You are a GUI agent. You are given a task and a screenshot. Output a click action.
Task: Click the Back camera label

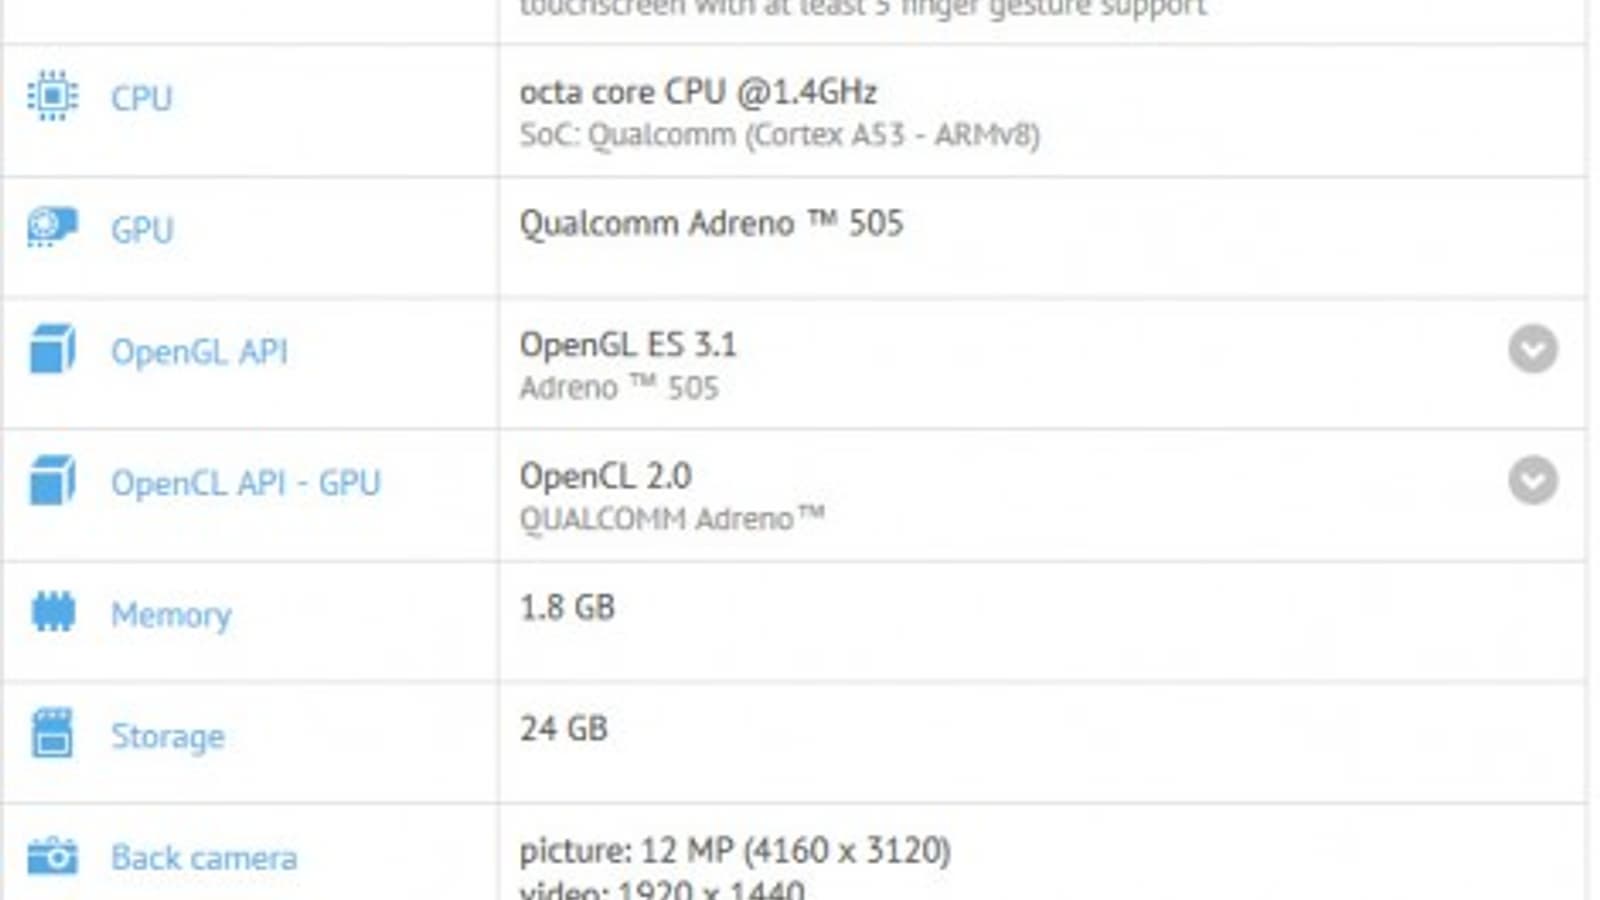[204, 858]
